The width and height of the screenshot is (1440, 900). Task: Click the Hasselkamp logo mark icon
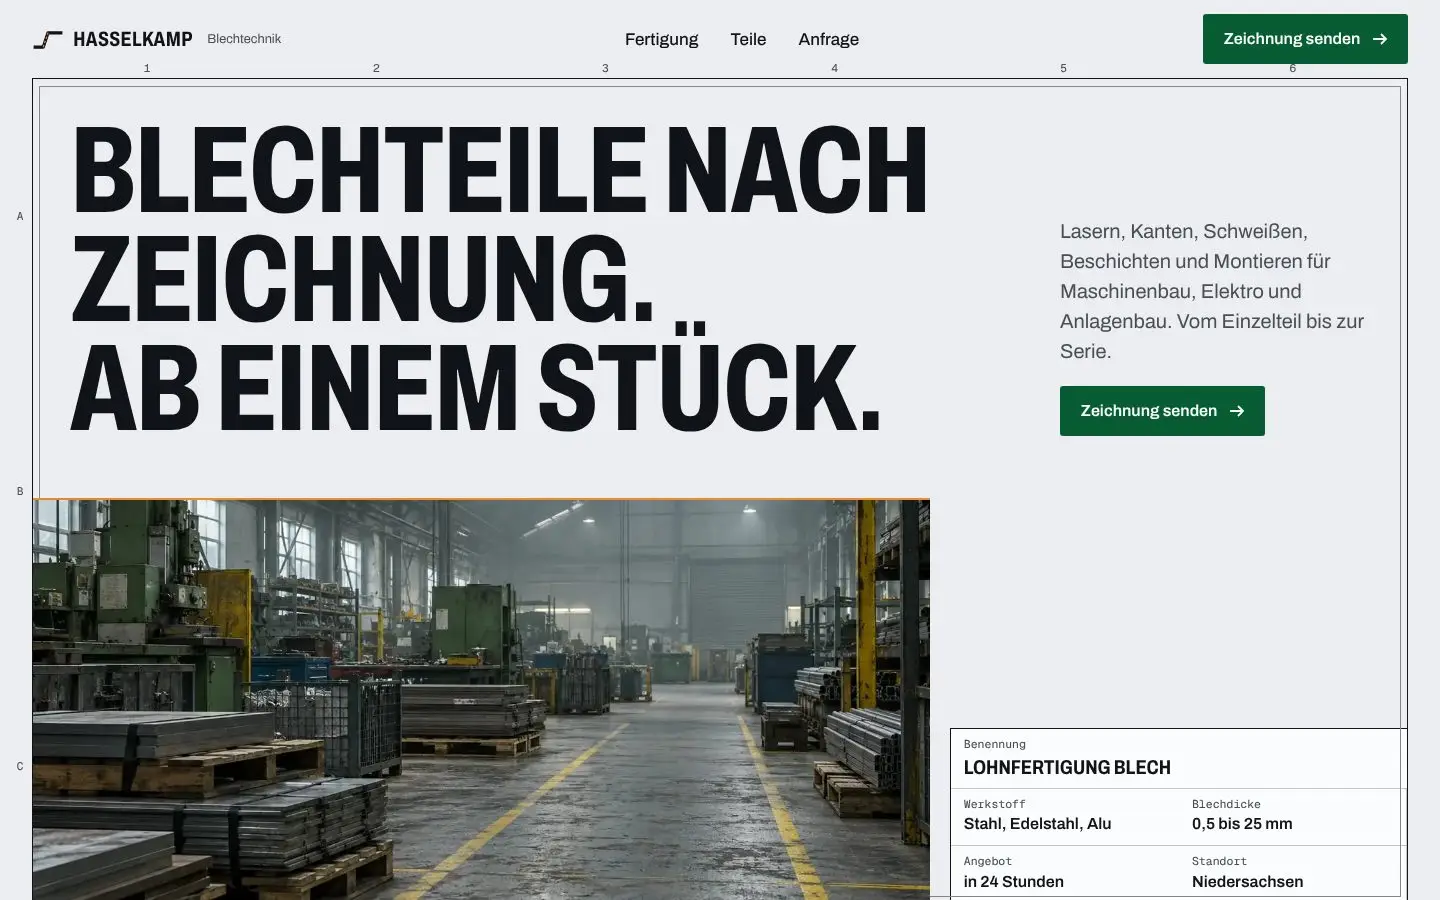(47, 40)
